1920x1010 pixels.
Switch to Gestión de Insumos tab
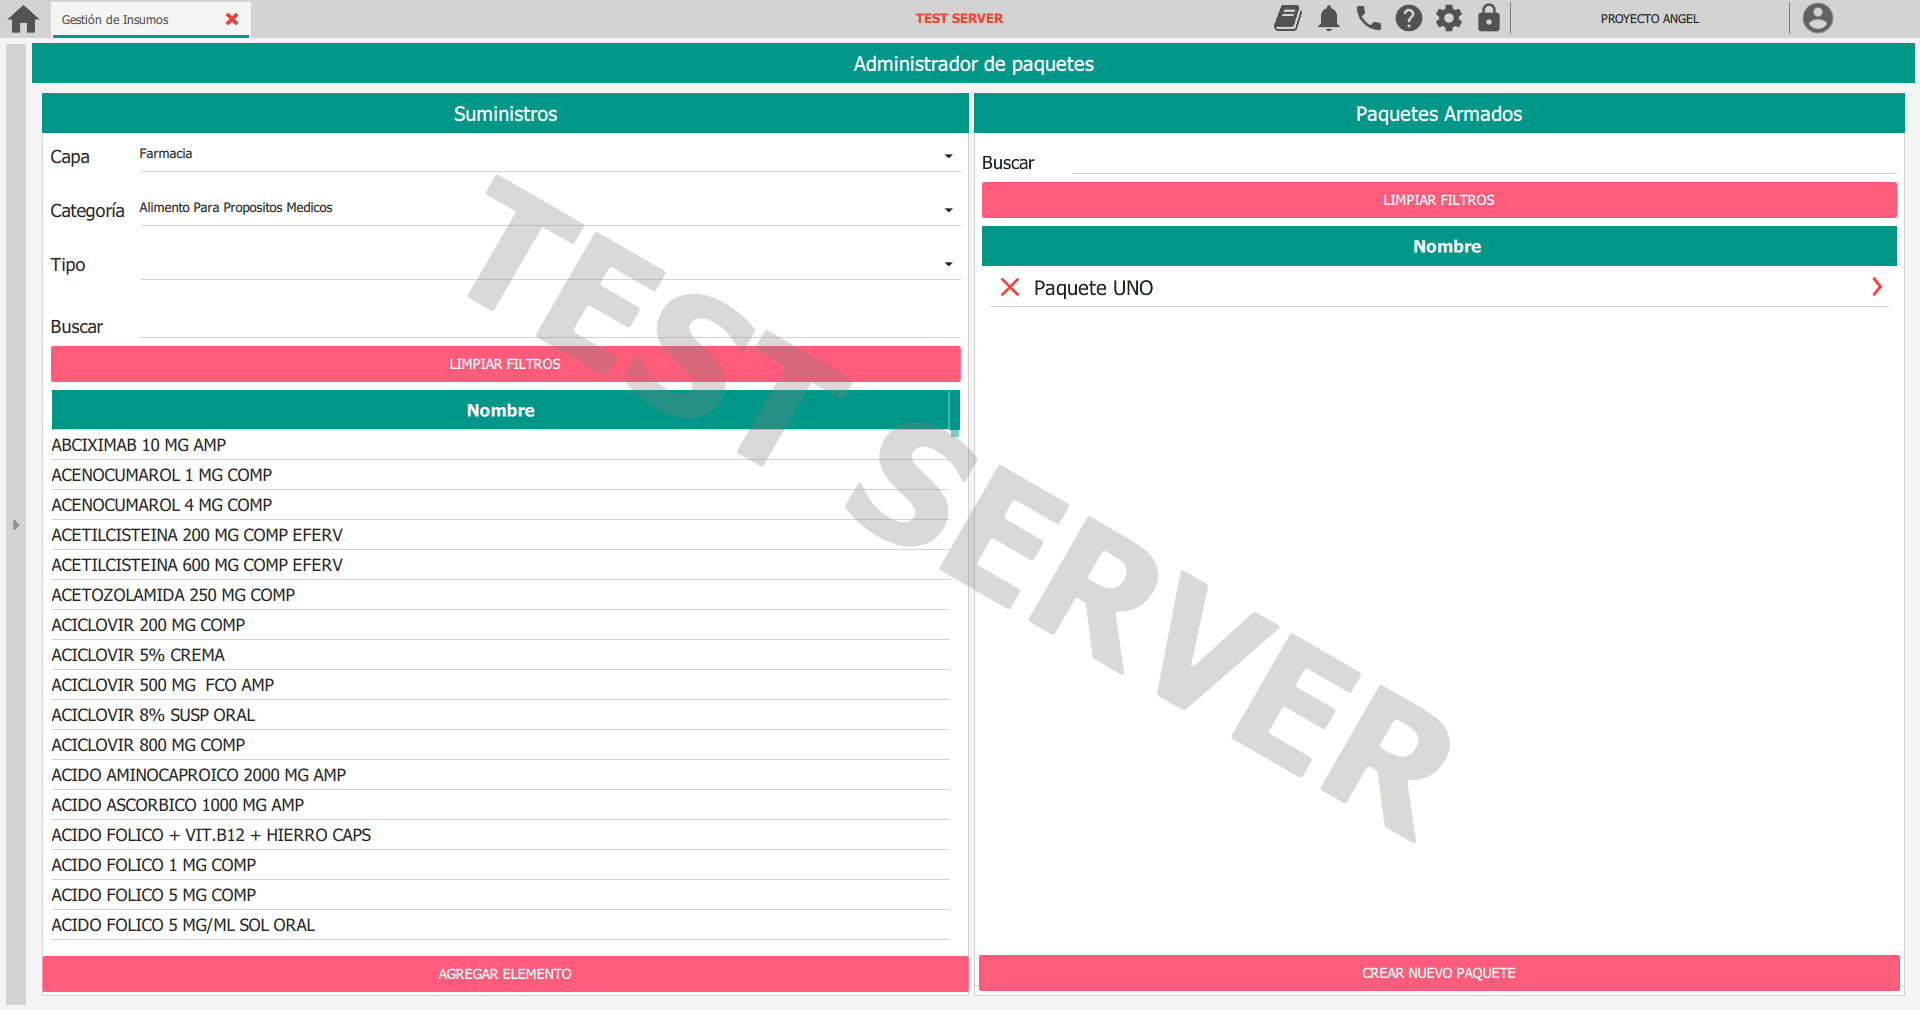point(116,20)
